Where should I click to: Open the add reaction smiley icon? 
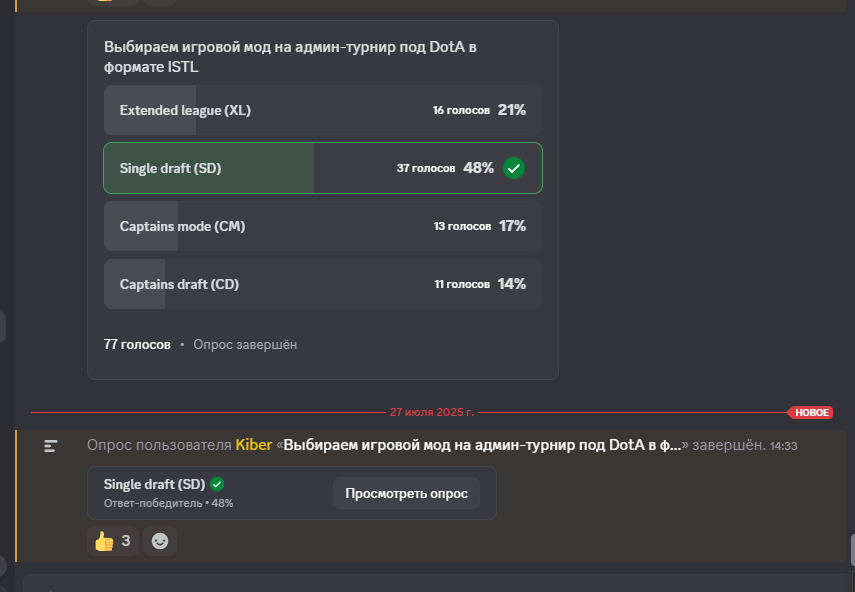coord(160,541)
